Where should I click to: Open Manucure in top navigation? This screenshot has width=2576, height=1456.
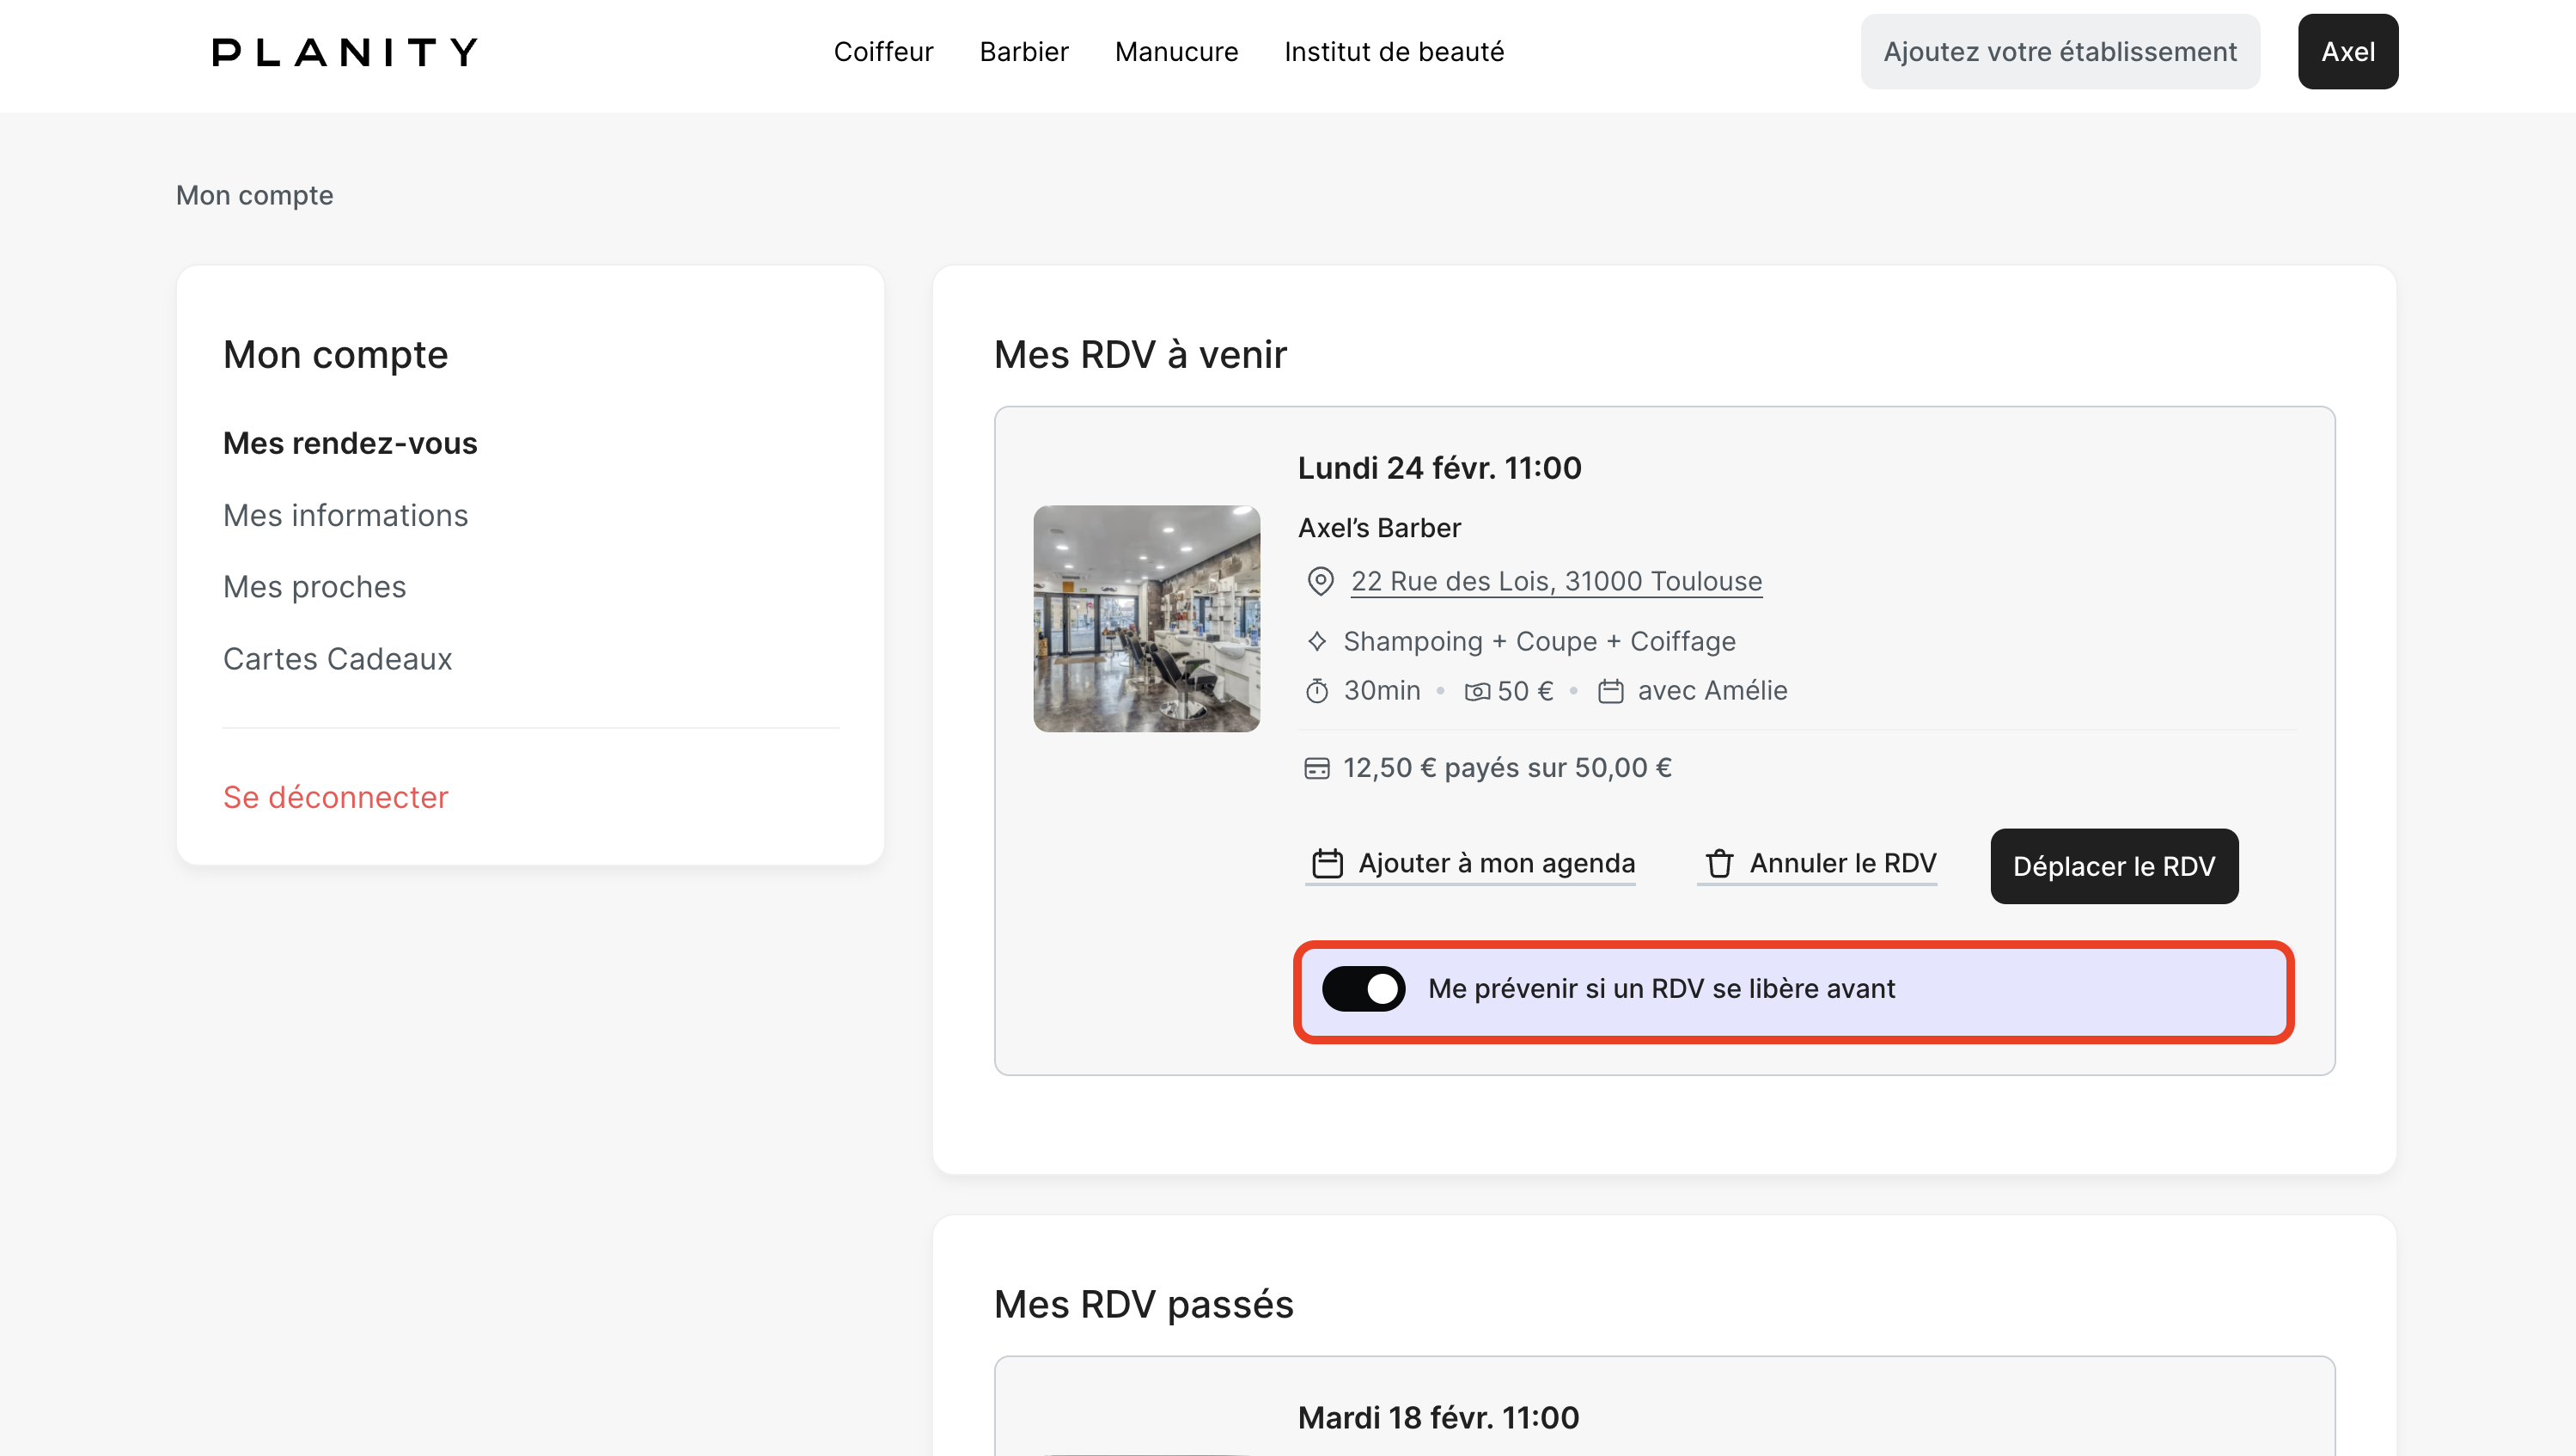pyautogui.click(x=1176, y=52)
